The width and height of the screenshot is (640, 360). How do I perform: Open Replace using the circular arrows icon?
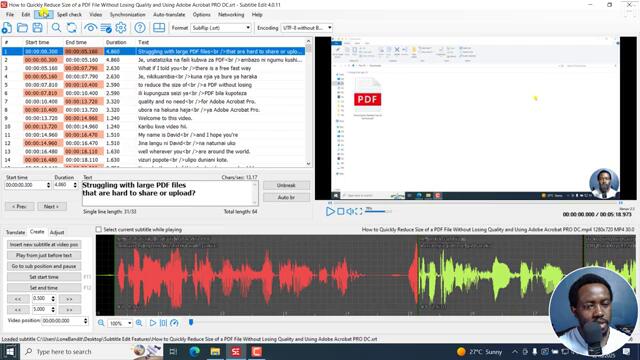(x=72, y=28)
